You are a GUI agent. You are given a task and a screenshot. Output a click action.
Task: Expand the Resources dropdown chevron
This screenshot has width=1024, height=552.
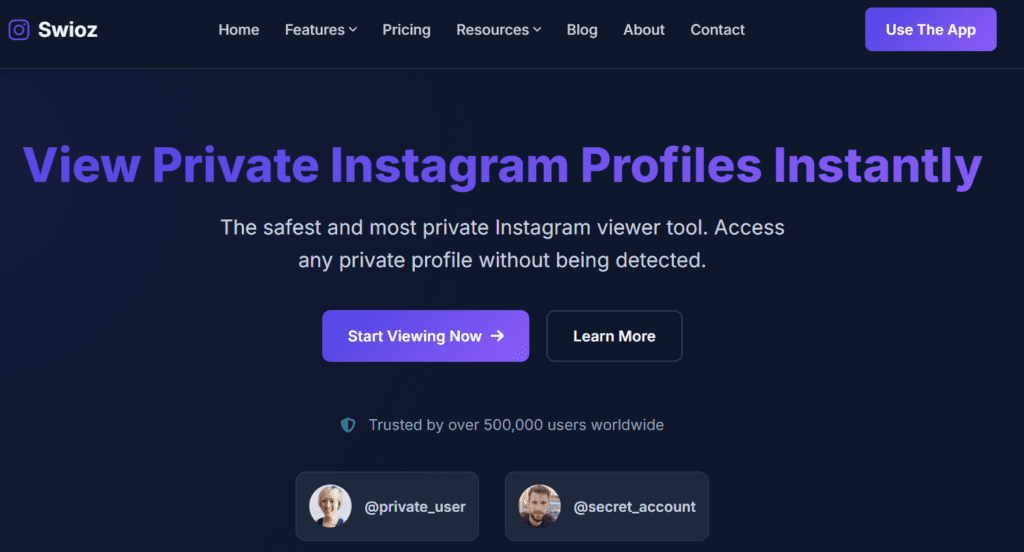[x=537, y=30]
